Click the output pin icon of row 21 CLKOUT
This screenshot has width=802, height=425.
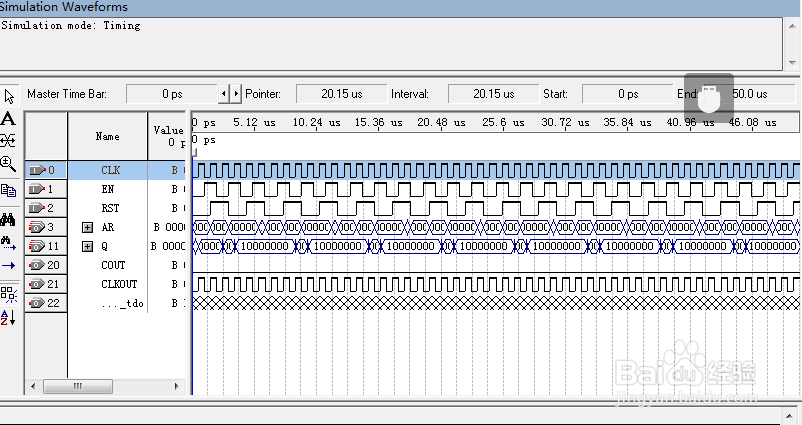point(37,284)
